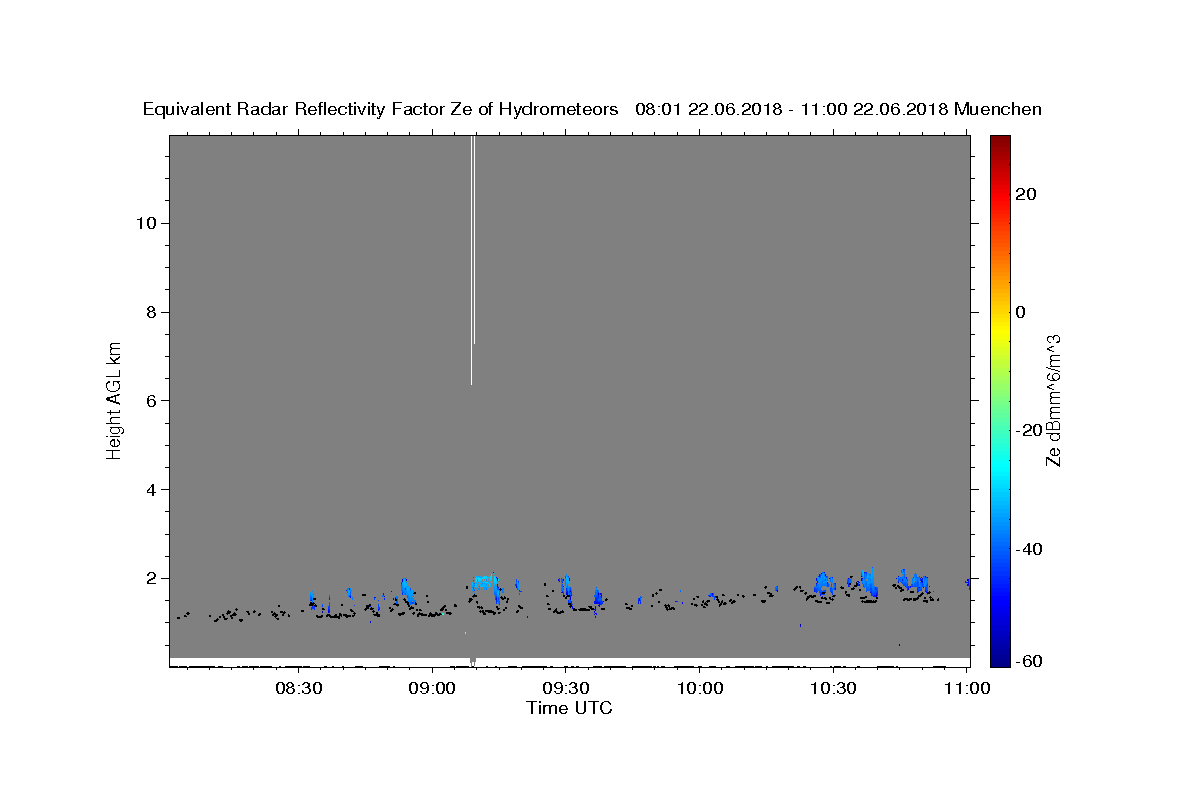Click the 'Time UTC' x-axis label
Screen dimensions: 1200x800
tap(569, 708)
